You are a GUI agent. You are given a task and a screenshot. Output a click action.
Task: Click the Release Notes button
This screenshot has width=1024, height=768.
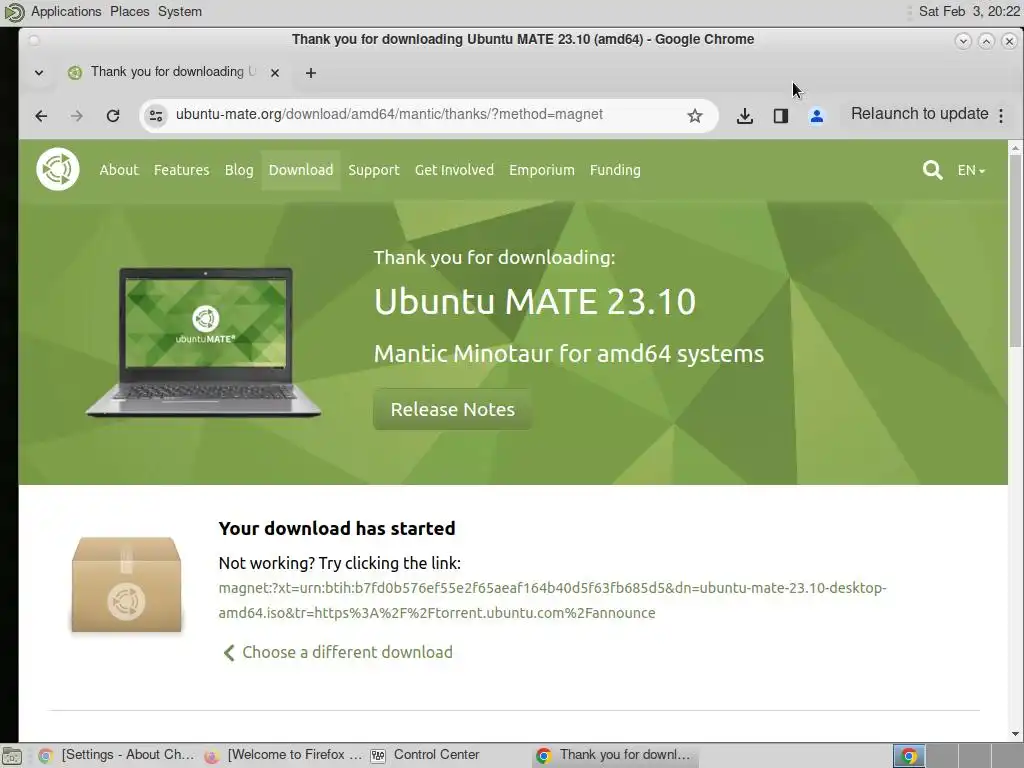click(x=453, y=409)
